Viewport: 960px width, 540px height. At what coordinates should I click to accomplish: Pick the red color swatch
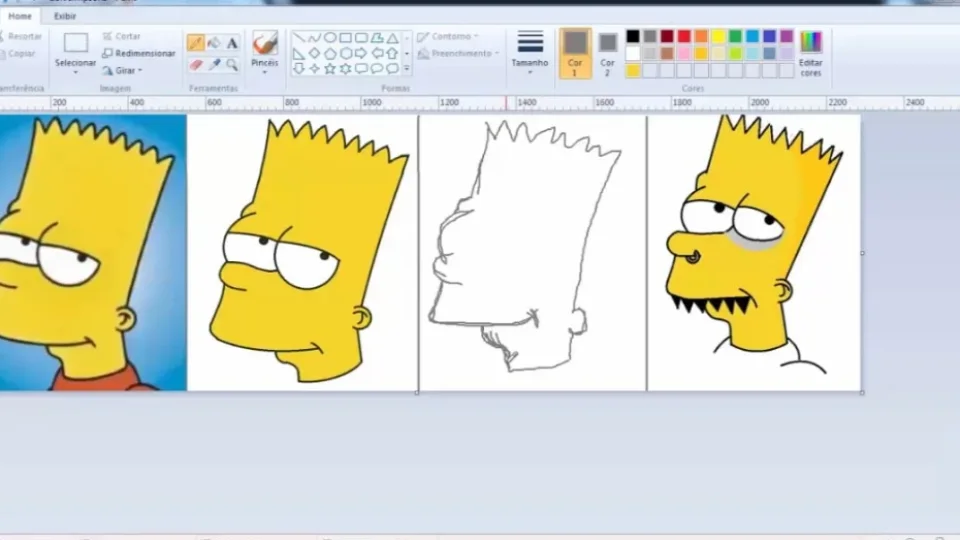click(x=684, y=37)
